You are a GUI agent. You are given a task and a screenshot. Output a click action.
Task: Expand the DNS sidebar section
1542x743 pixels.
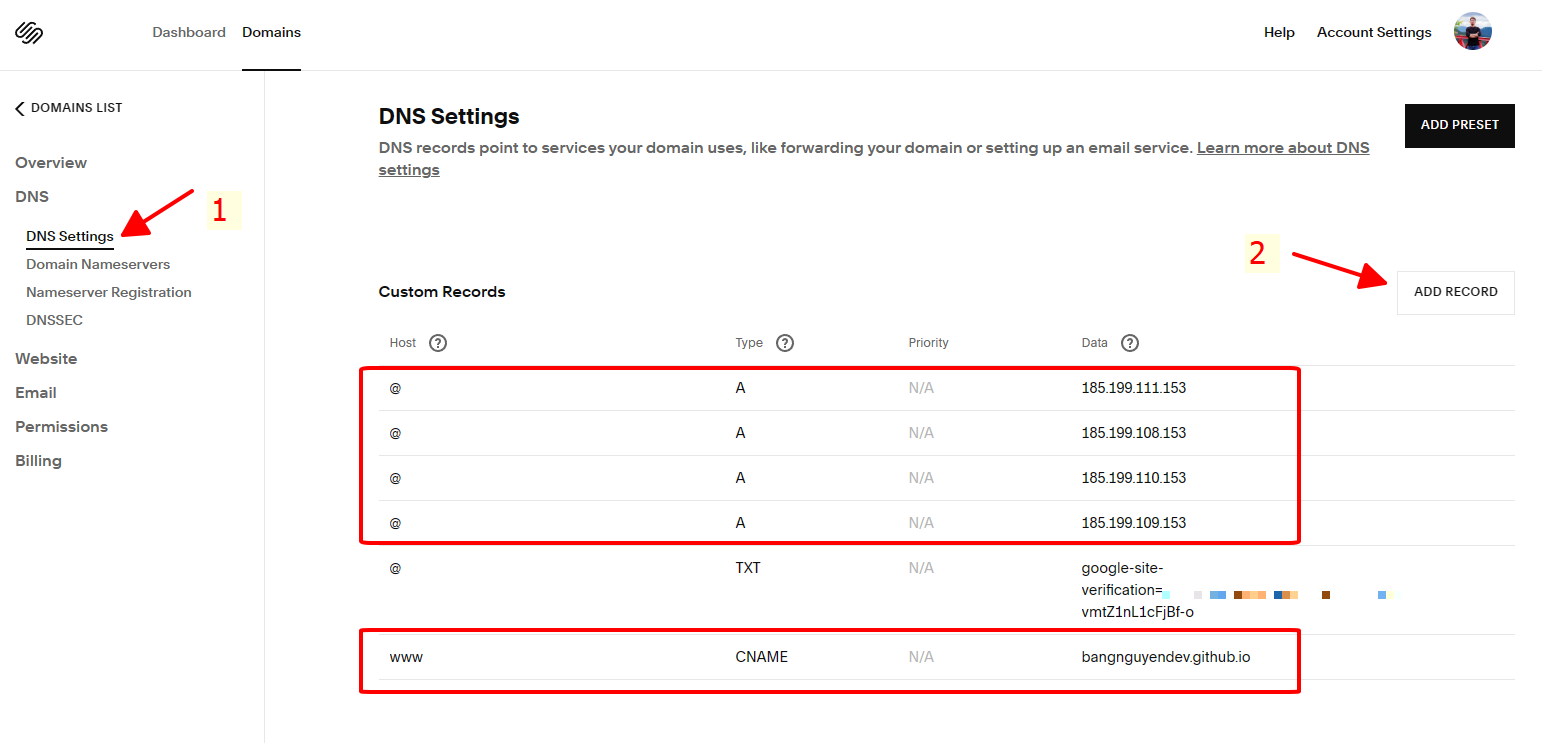[x=32, y=197]
